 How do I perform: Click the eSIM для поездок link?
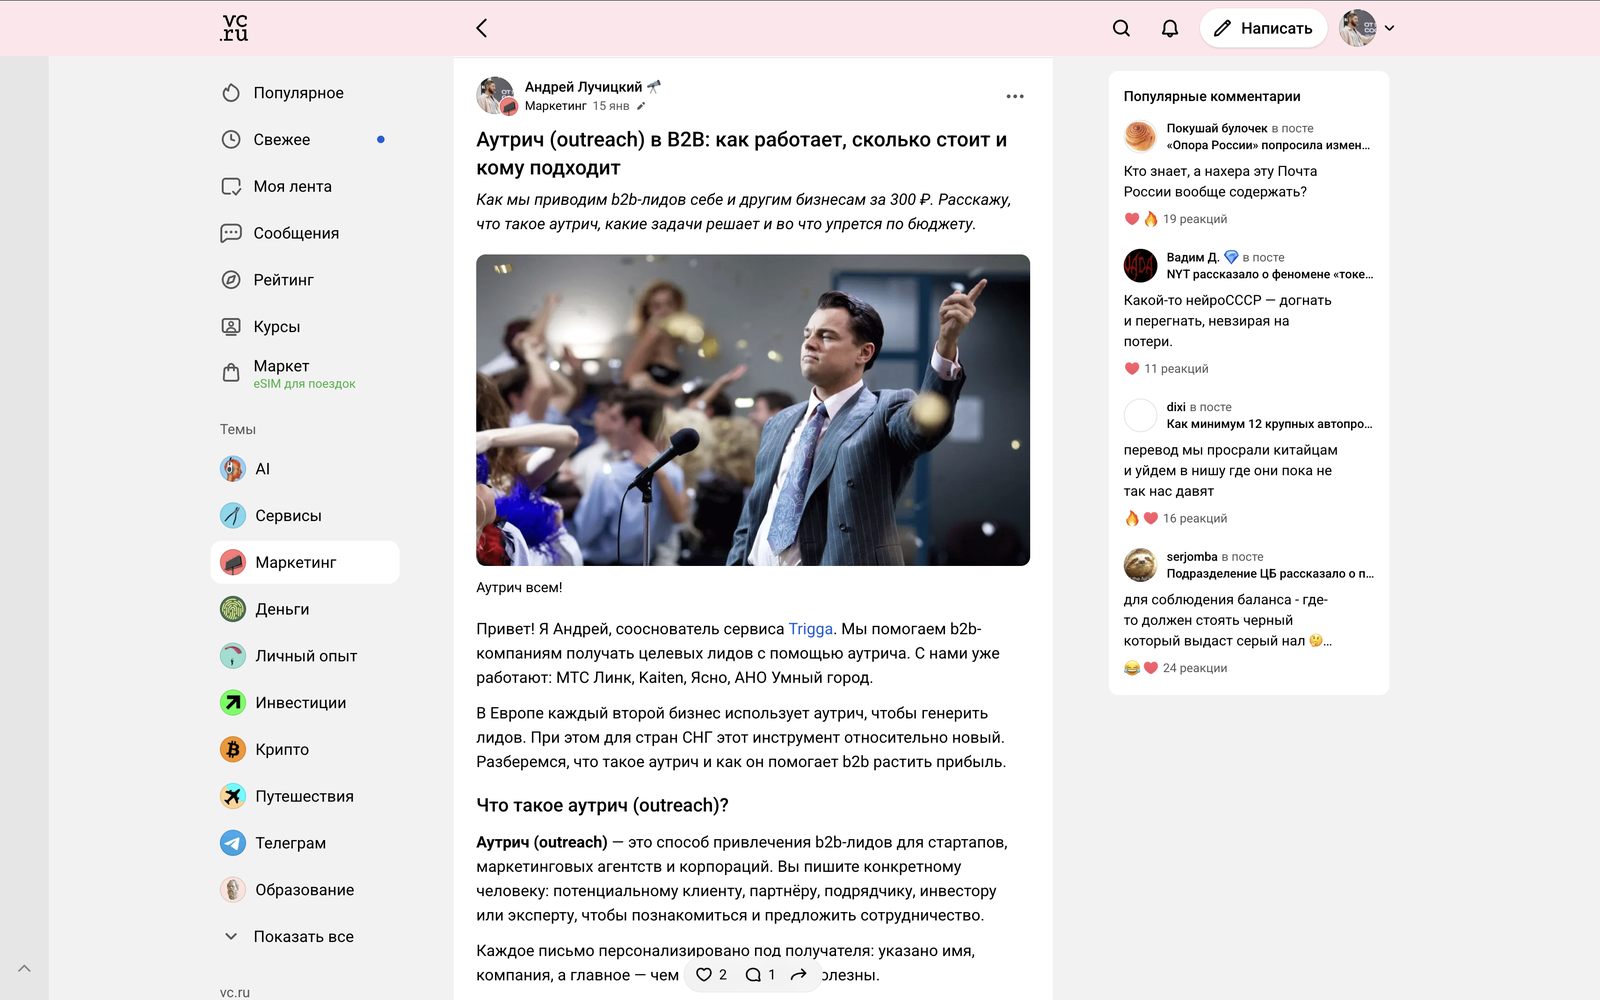pyautogui.click(x=304, y=384)
